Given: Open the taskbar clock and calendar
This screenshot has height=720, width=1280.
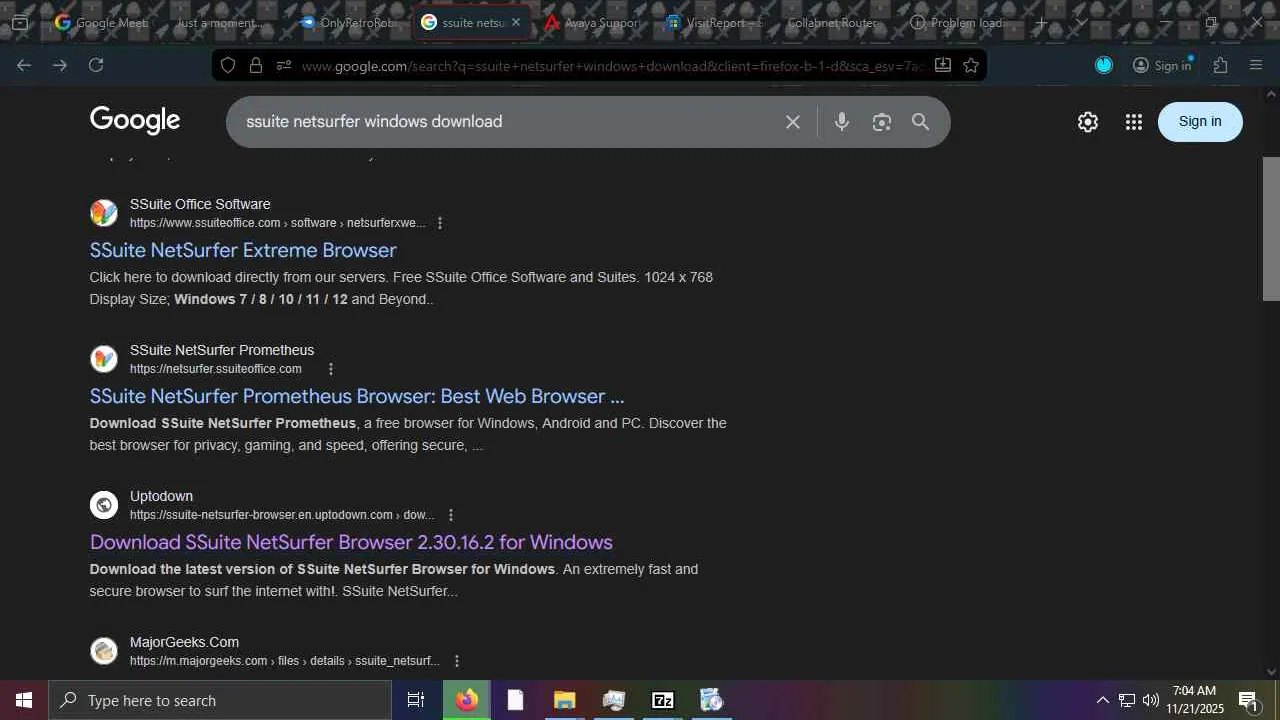Looking at the screenshot, I should [1194, 700].
